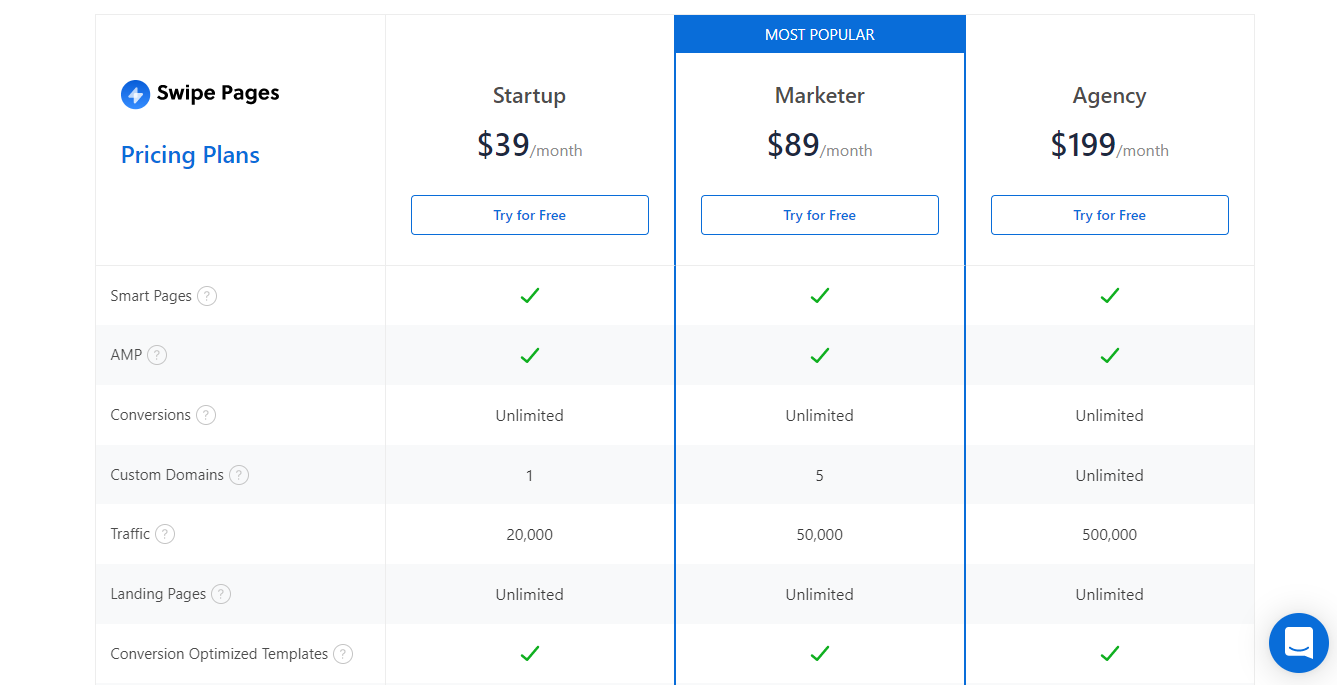Click the Agency plan $199 price
This screenshot has width=1337, height=685.
coord(1083,146)
